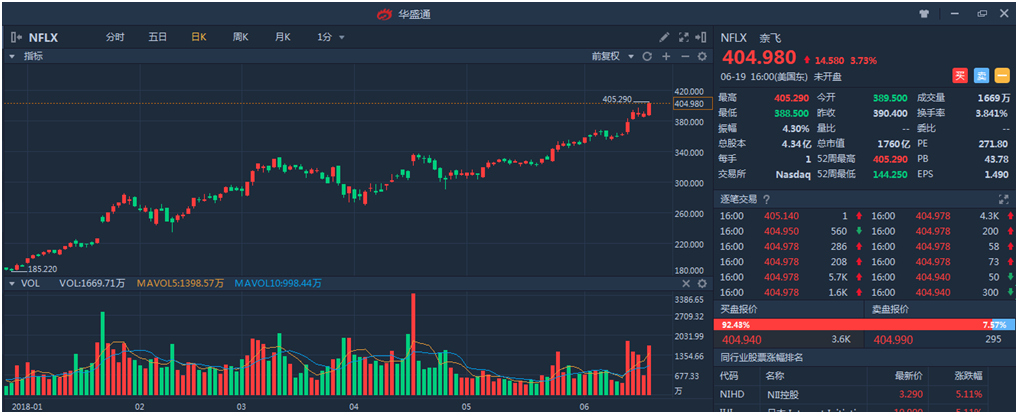
Task: Click the 405.140 trade row
Action: pos(788,215)
